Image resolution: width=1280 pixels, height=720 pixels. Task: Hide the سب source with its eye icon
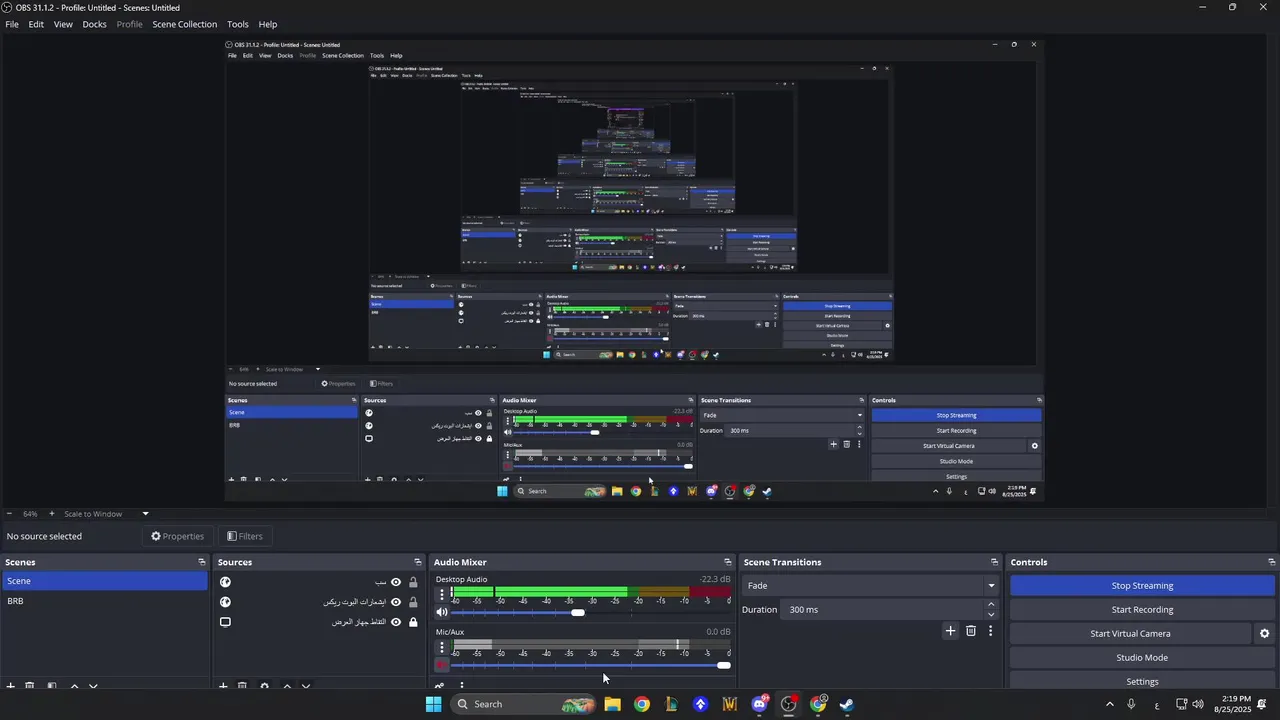click(x=396, y=582)
